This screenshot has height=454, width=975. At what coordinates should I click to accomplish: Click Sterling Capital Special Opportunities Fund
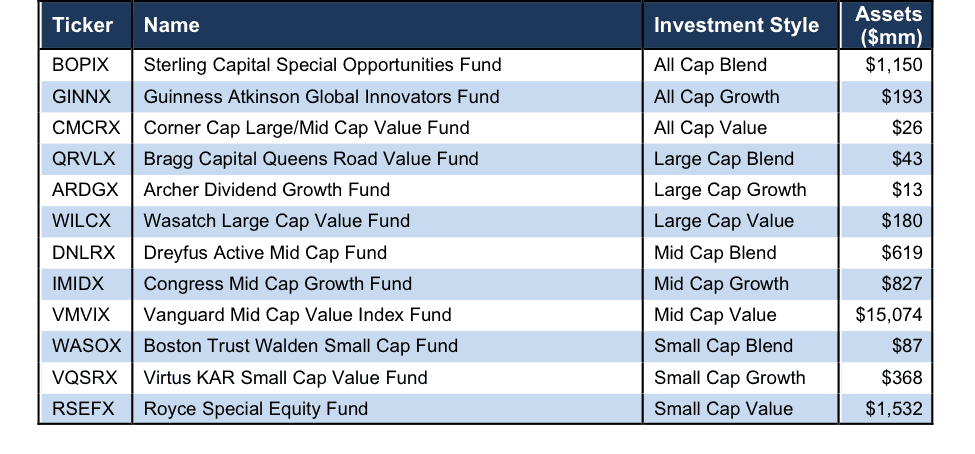(x=322, y=65)
